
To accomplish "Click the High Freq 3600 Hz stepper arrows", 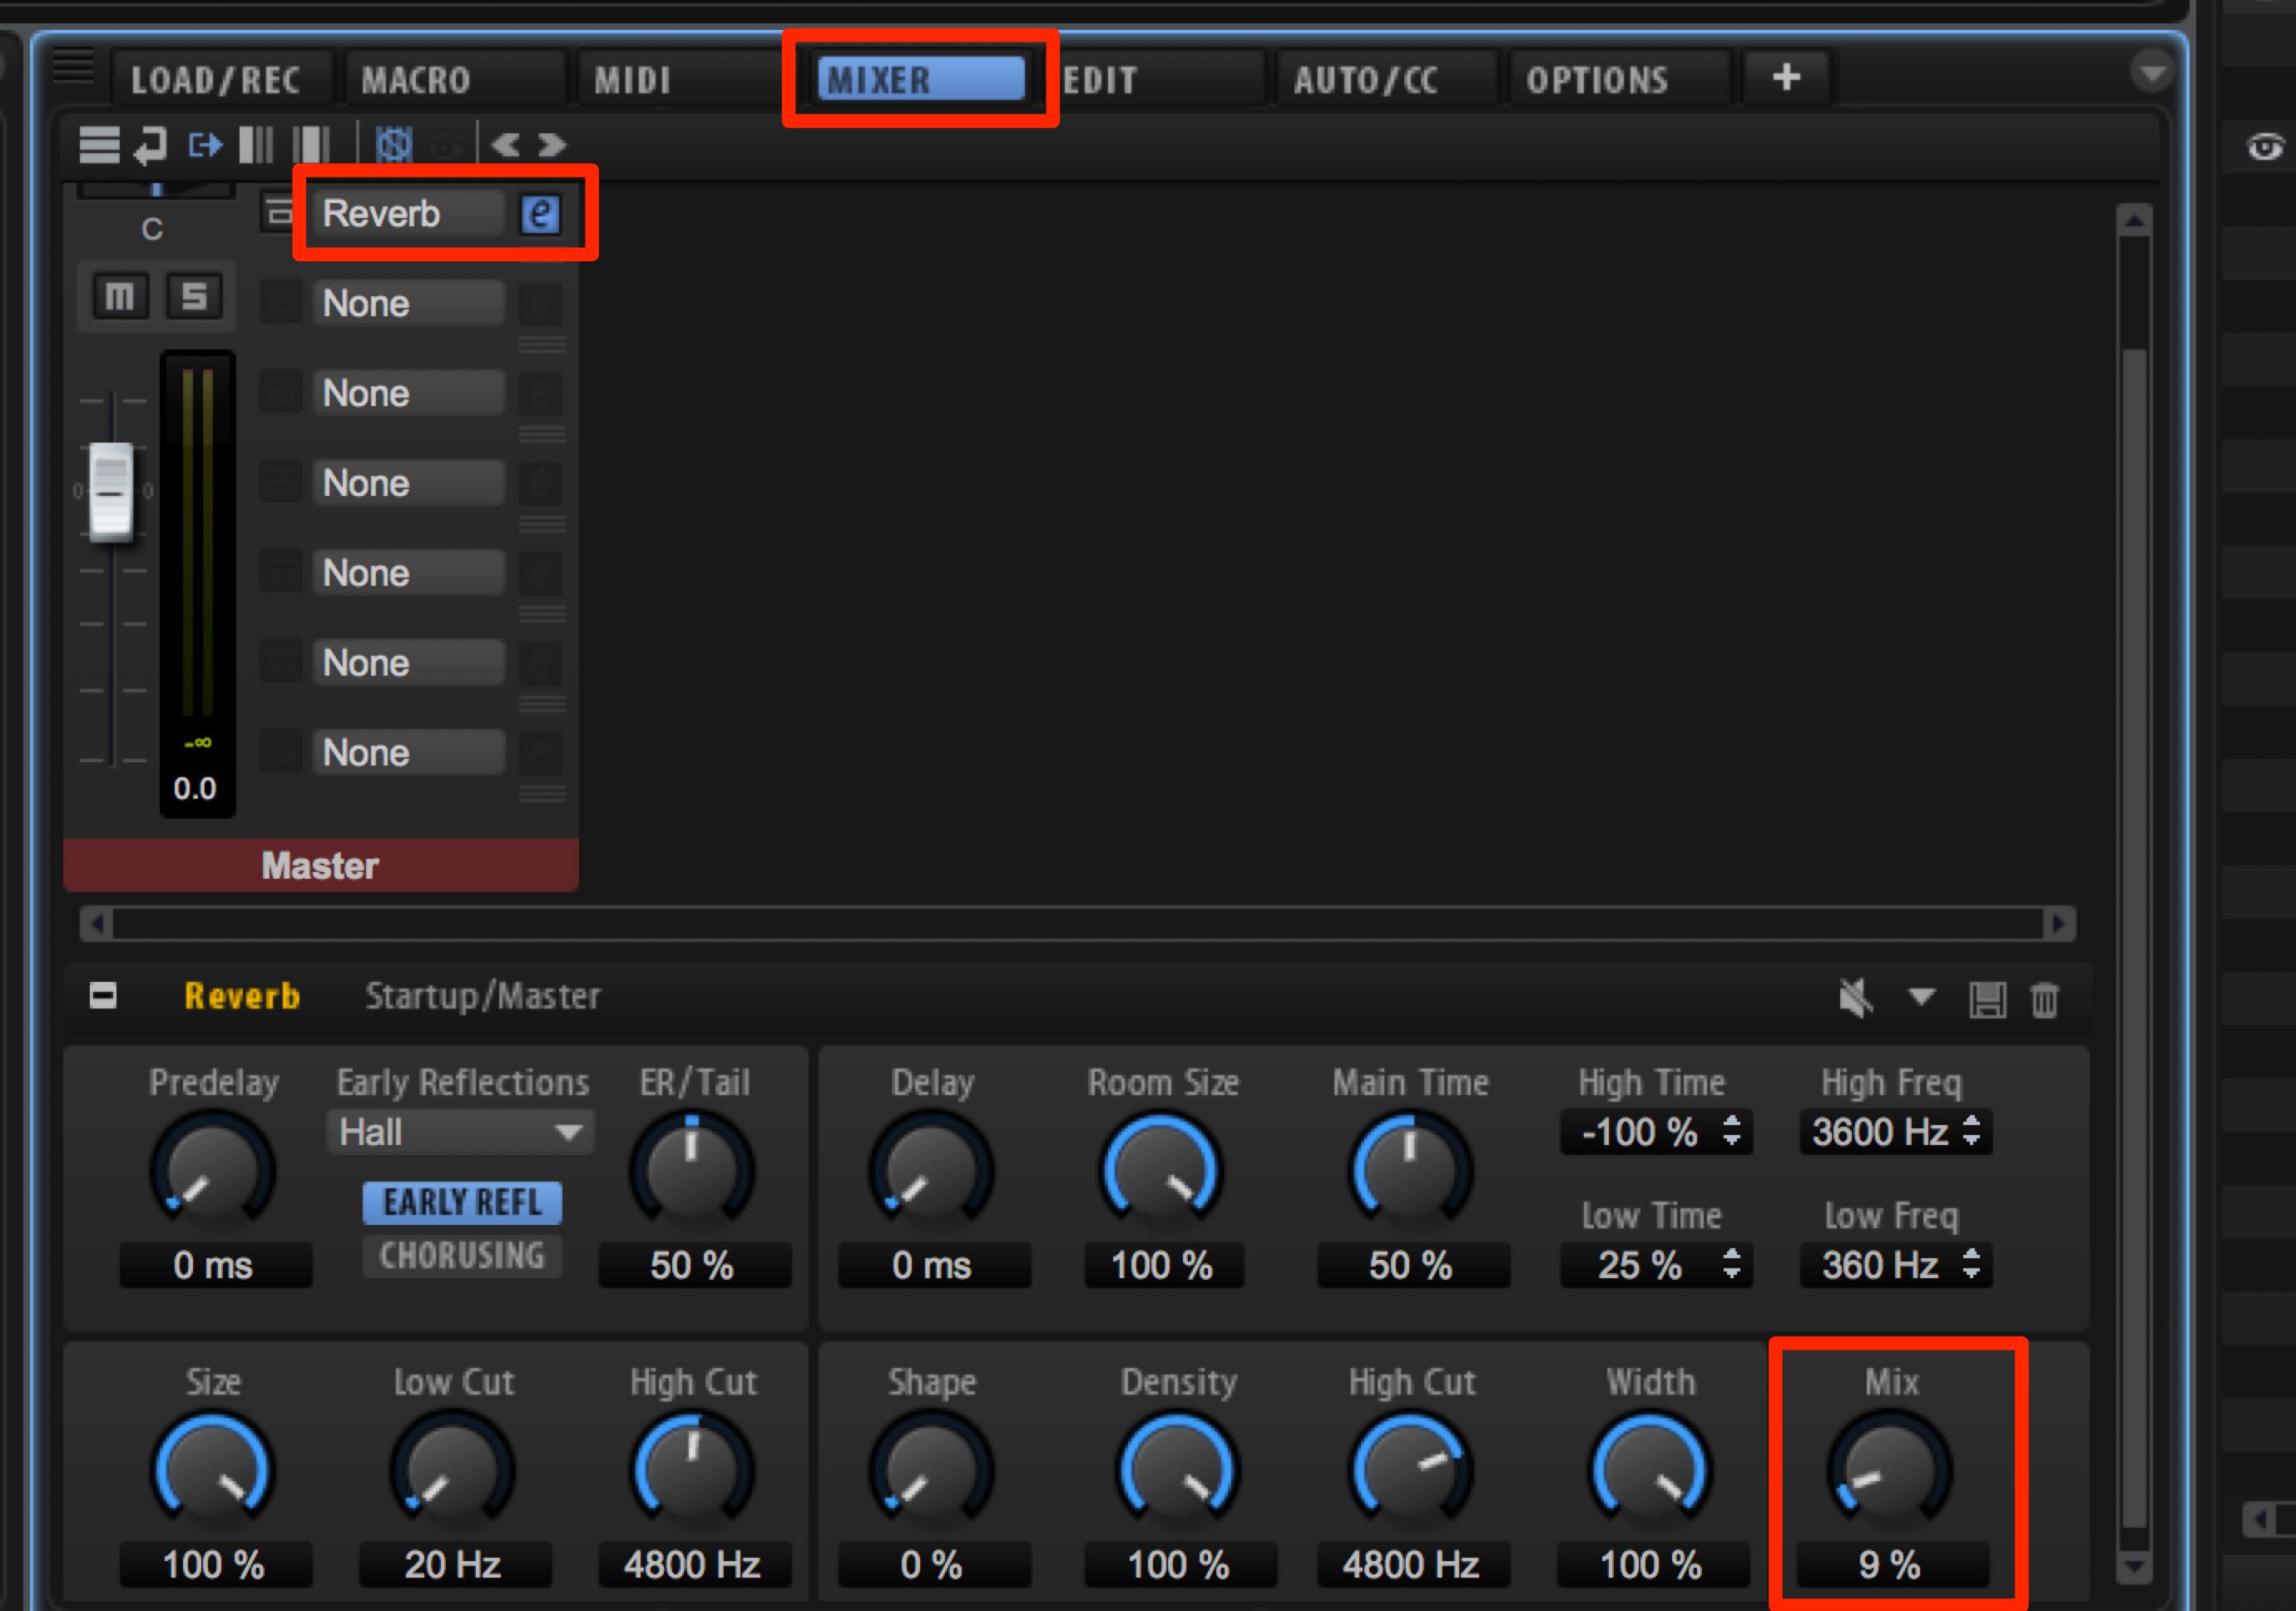I will tap(1971, 1131).
